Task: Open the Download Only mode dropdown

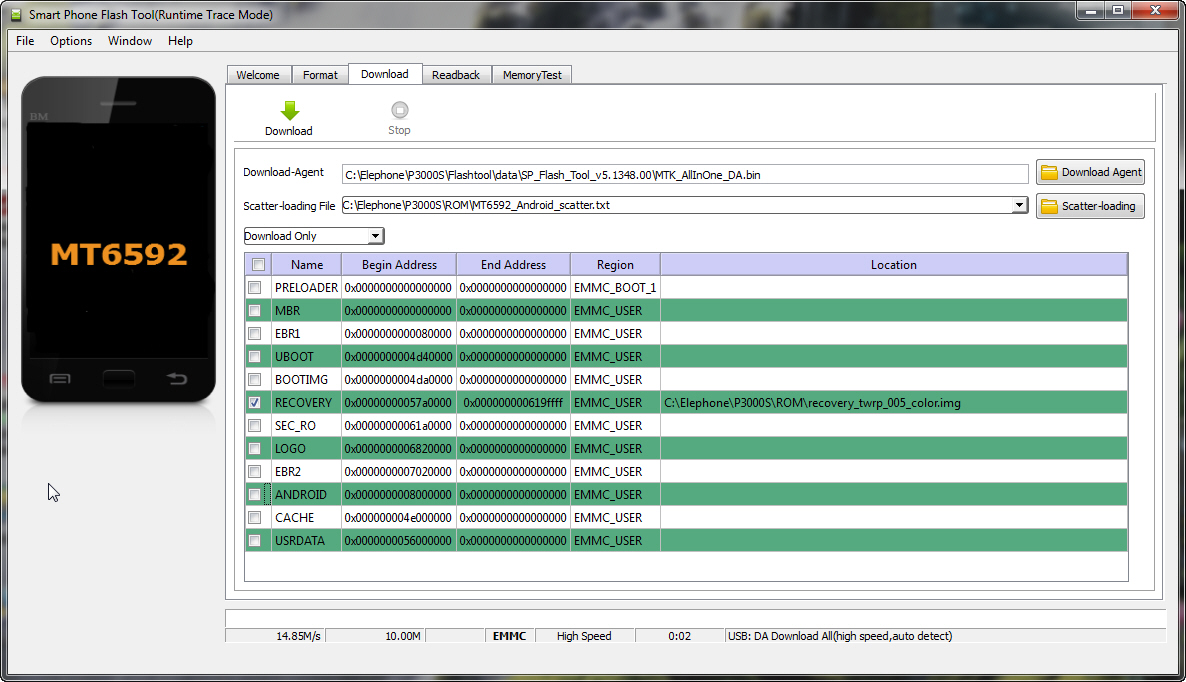Action: (376, 235)
